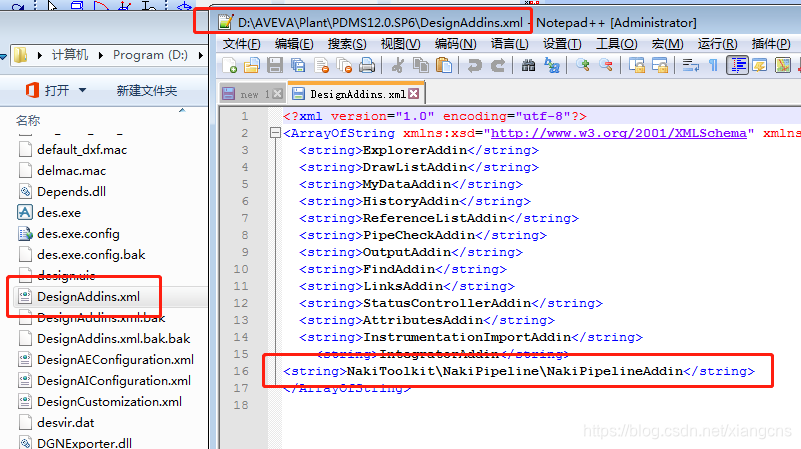Viewport: 801px width, 449px height.
Task: Click the Print toolbar icon
Action: click(x=367, y=66)
